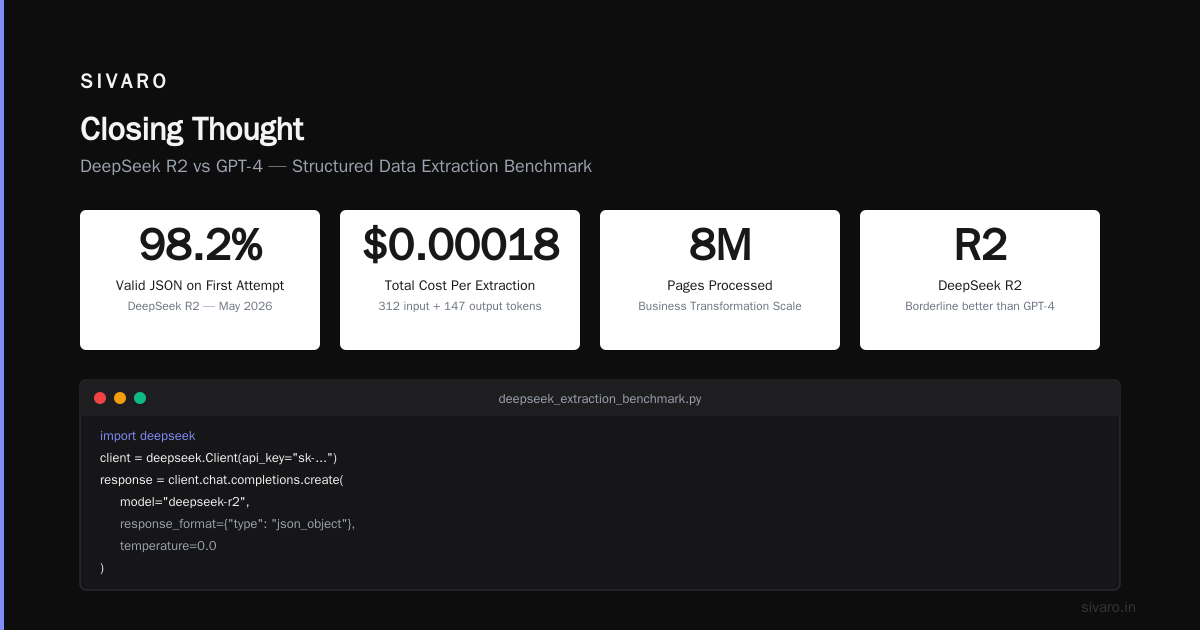
Task: Click 'Borderline better than GPT-4' caption
Action: pyautogui.click(x=980, y=306)
